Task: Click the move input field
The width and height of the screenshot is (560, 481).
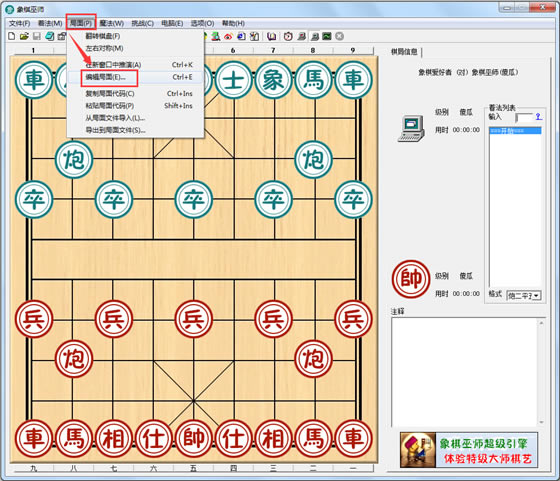Action: click(x=524, y=117)
